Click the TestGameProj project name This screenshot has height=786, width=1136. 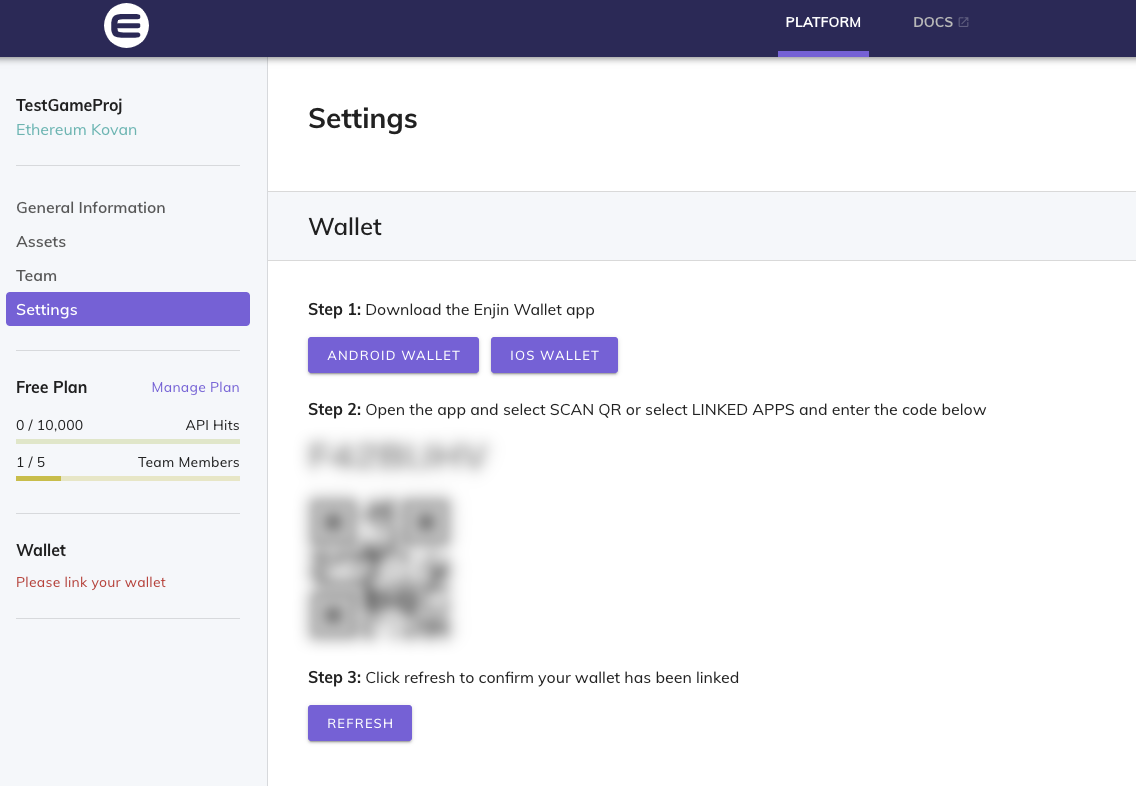pyautogui.click(x=69, y=106)
